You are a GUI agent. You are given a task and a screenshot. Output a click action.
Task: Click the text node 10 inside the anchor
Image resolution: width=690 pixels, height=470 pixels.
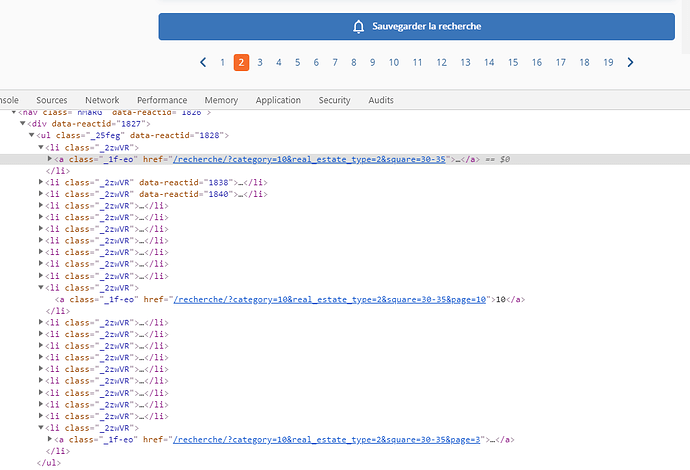pyautogui.click(x=501, y=300)
